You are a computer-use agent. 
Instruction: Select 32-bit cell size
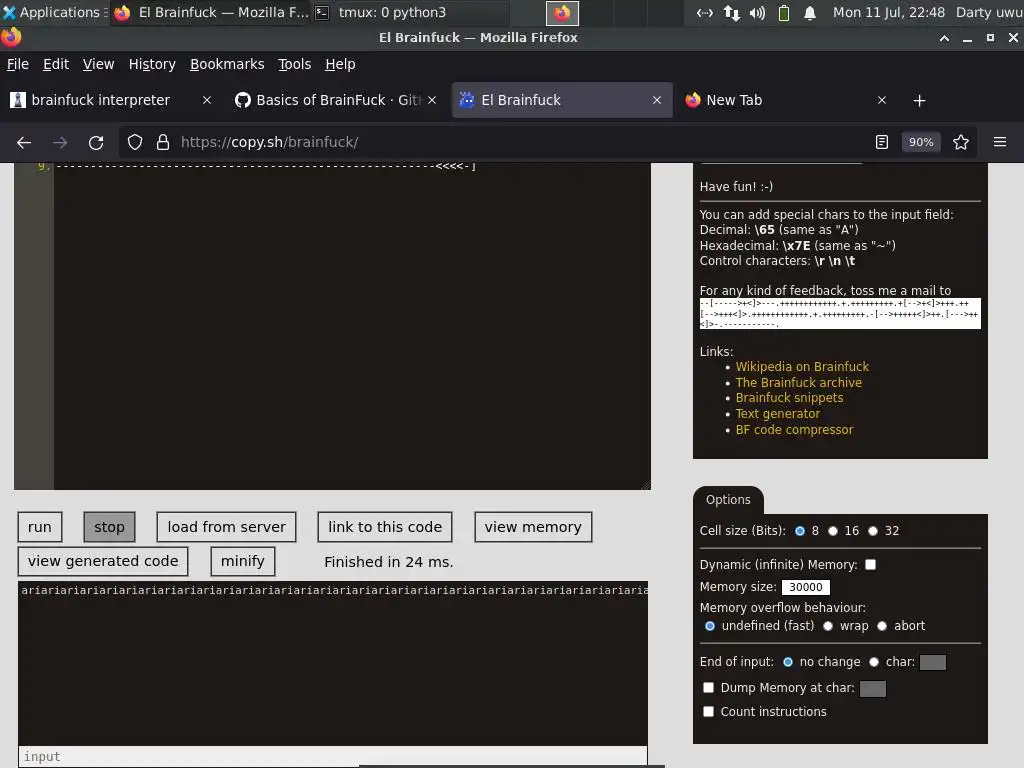pos(873,531)
